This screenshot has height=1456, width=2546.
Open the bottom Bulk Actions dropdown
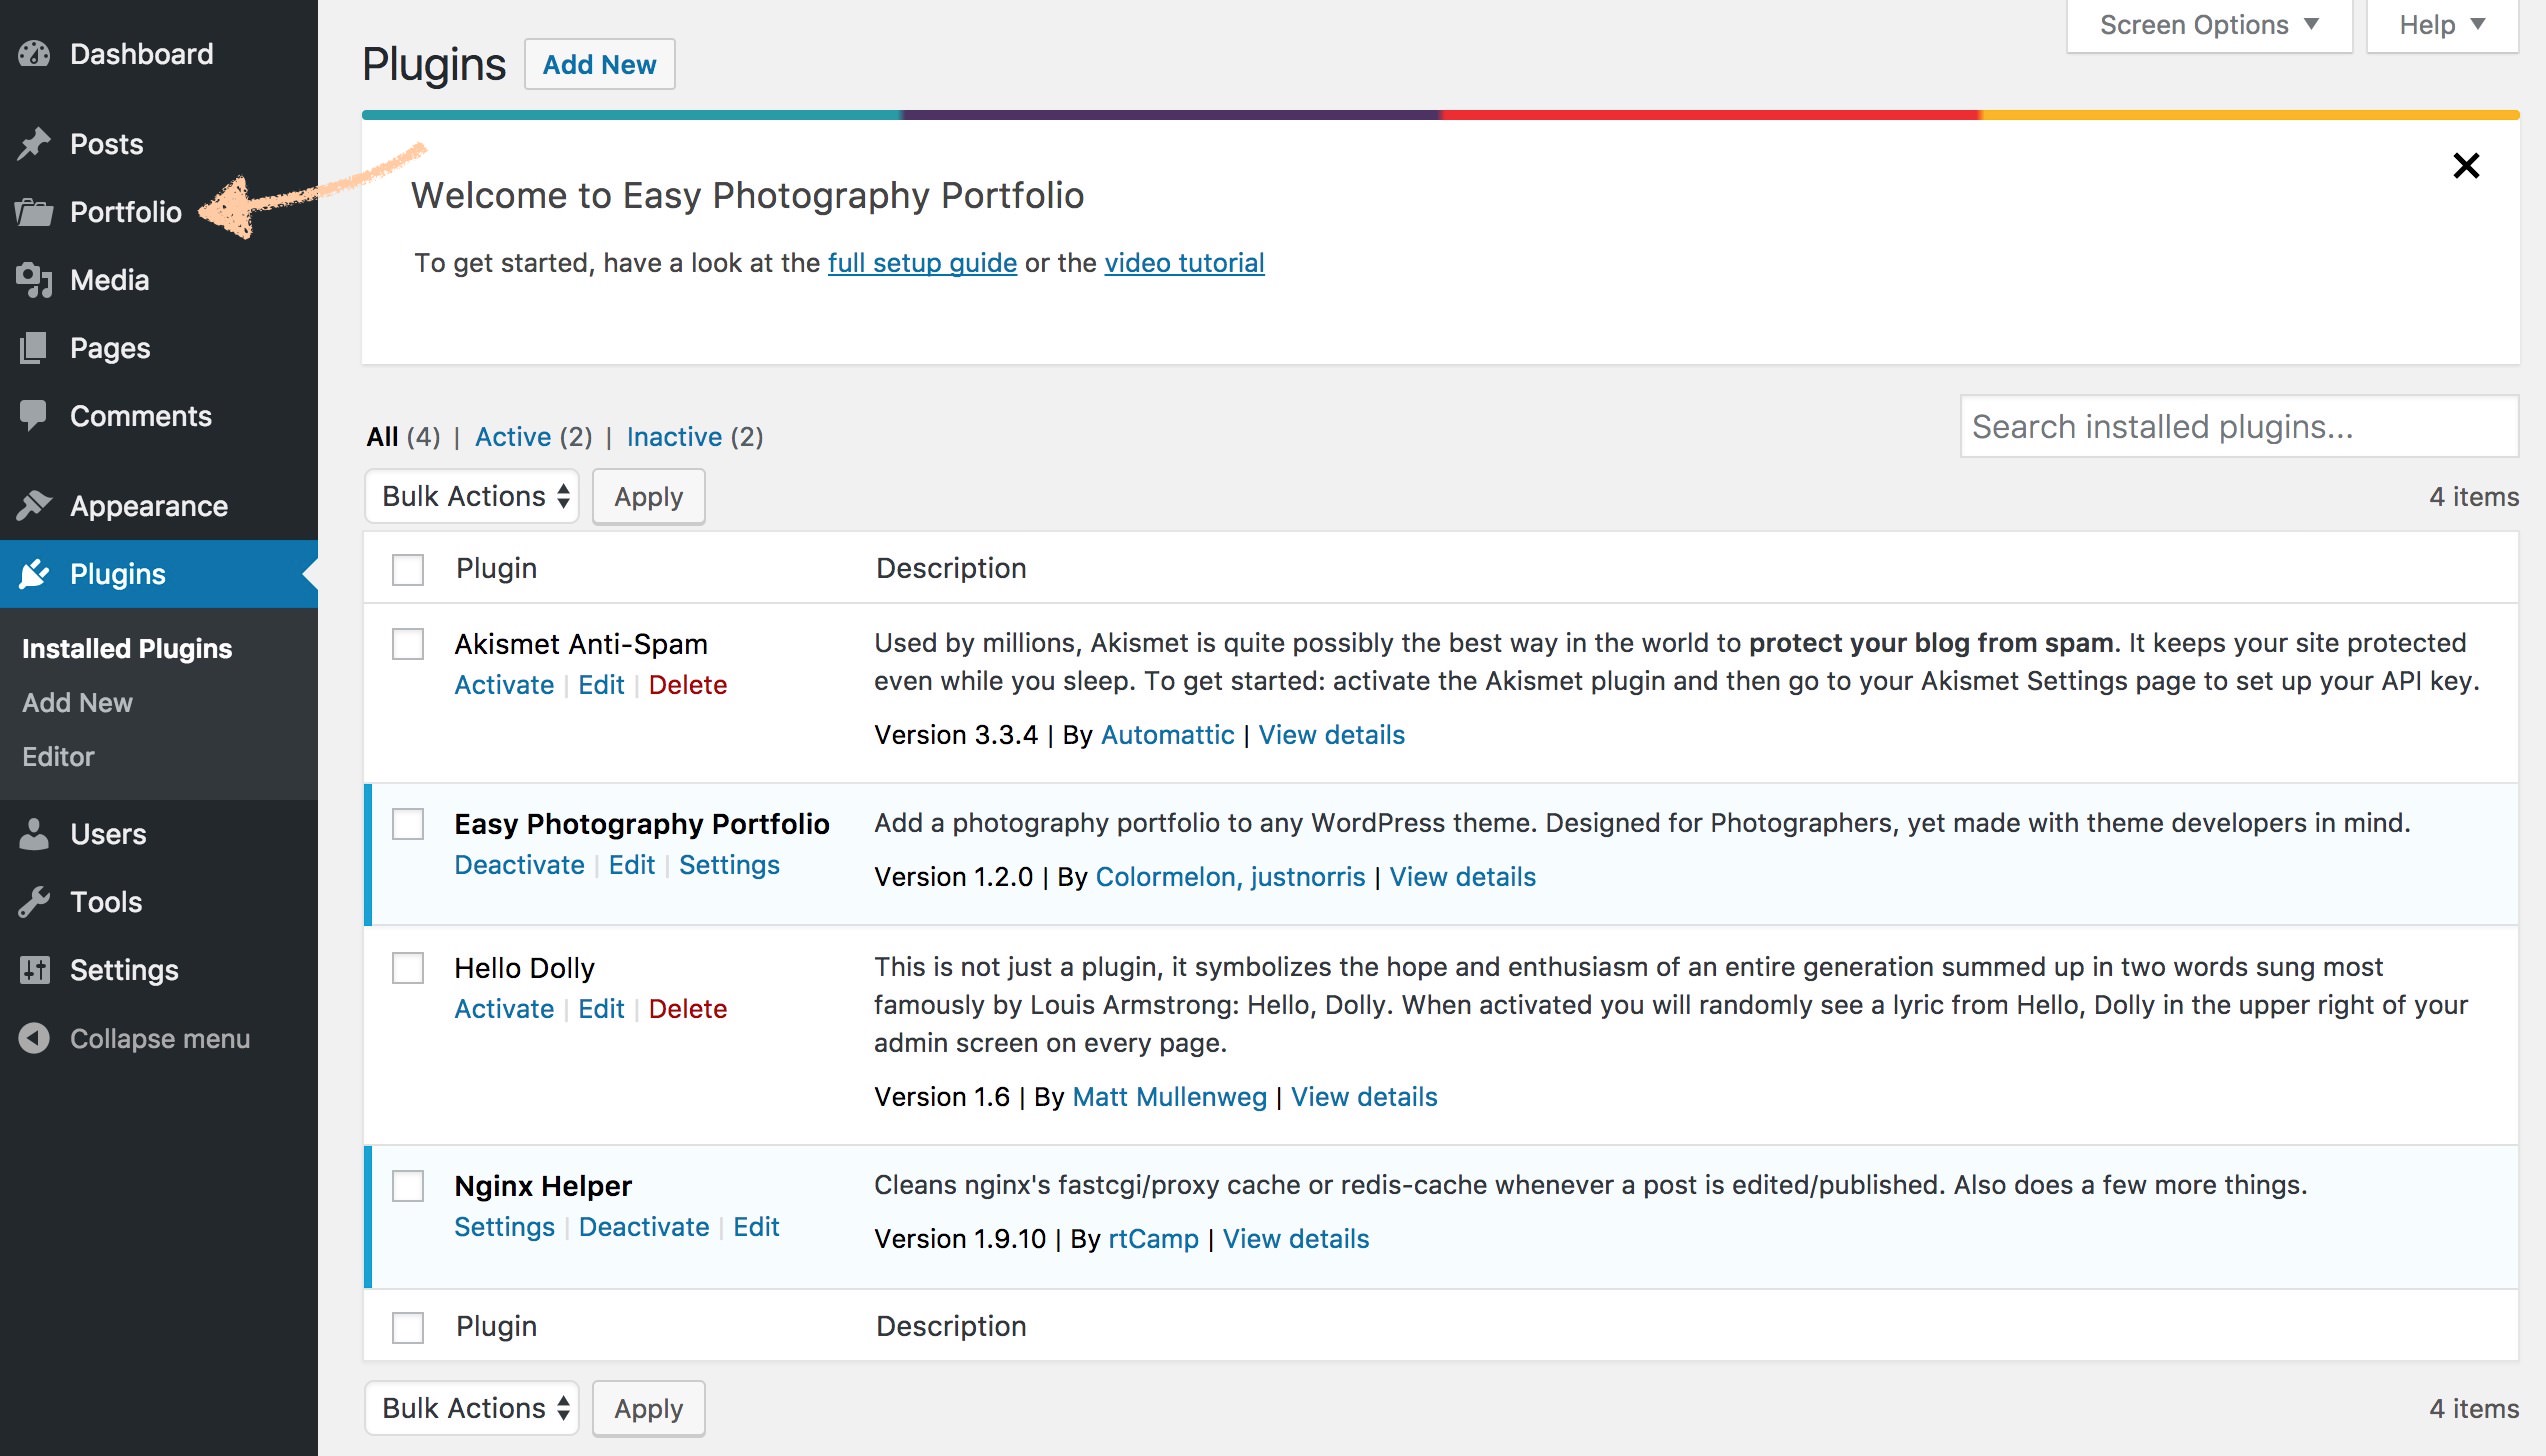point(472,1409)
